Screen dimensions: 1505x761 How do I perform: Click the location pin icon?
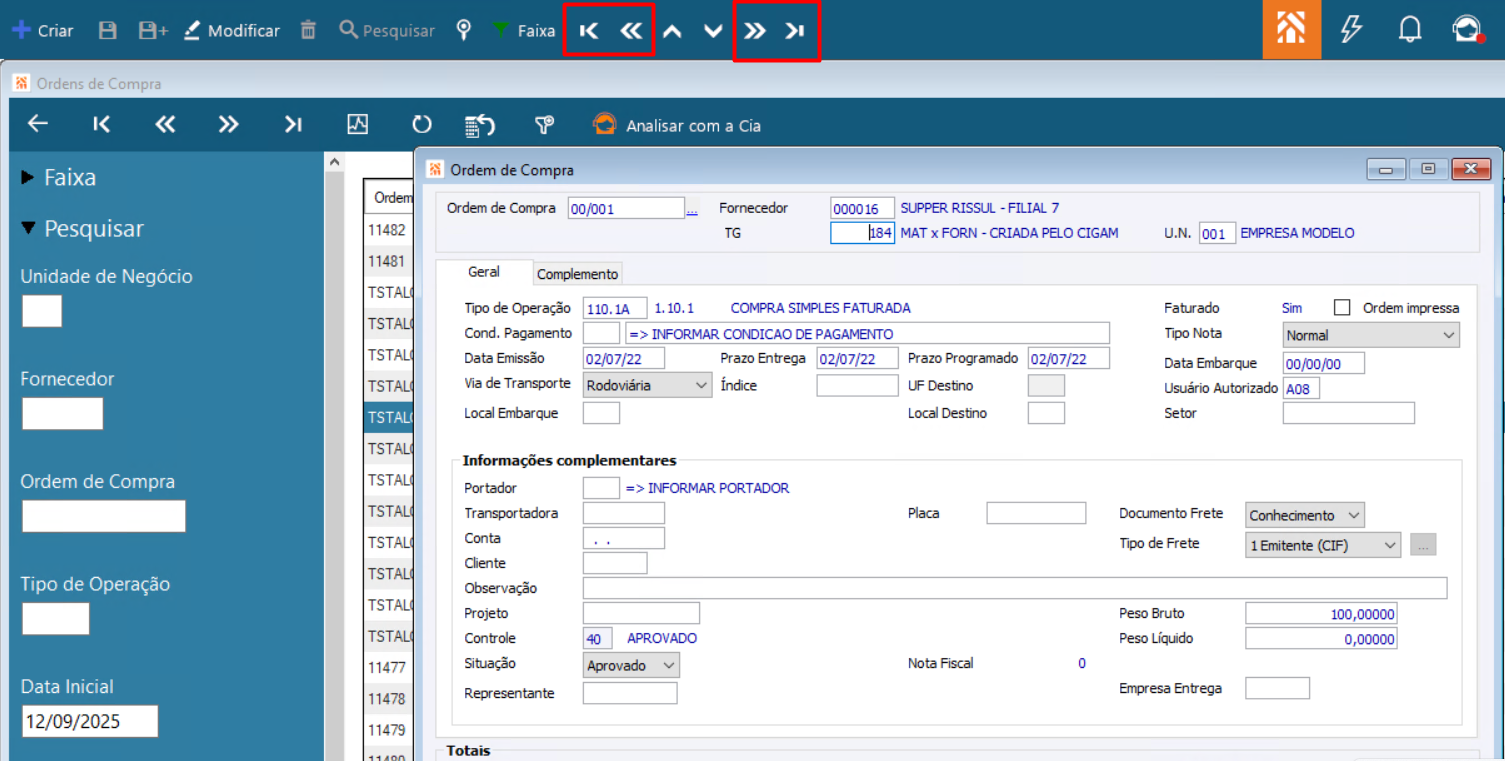464,30
